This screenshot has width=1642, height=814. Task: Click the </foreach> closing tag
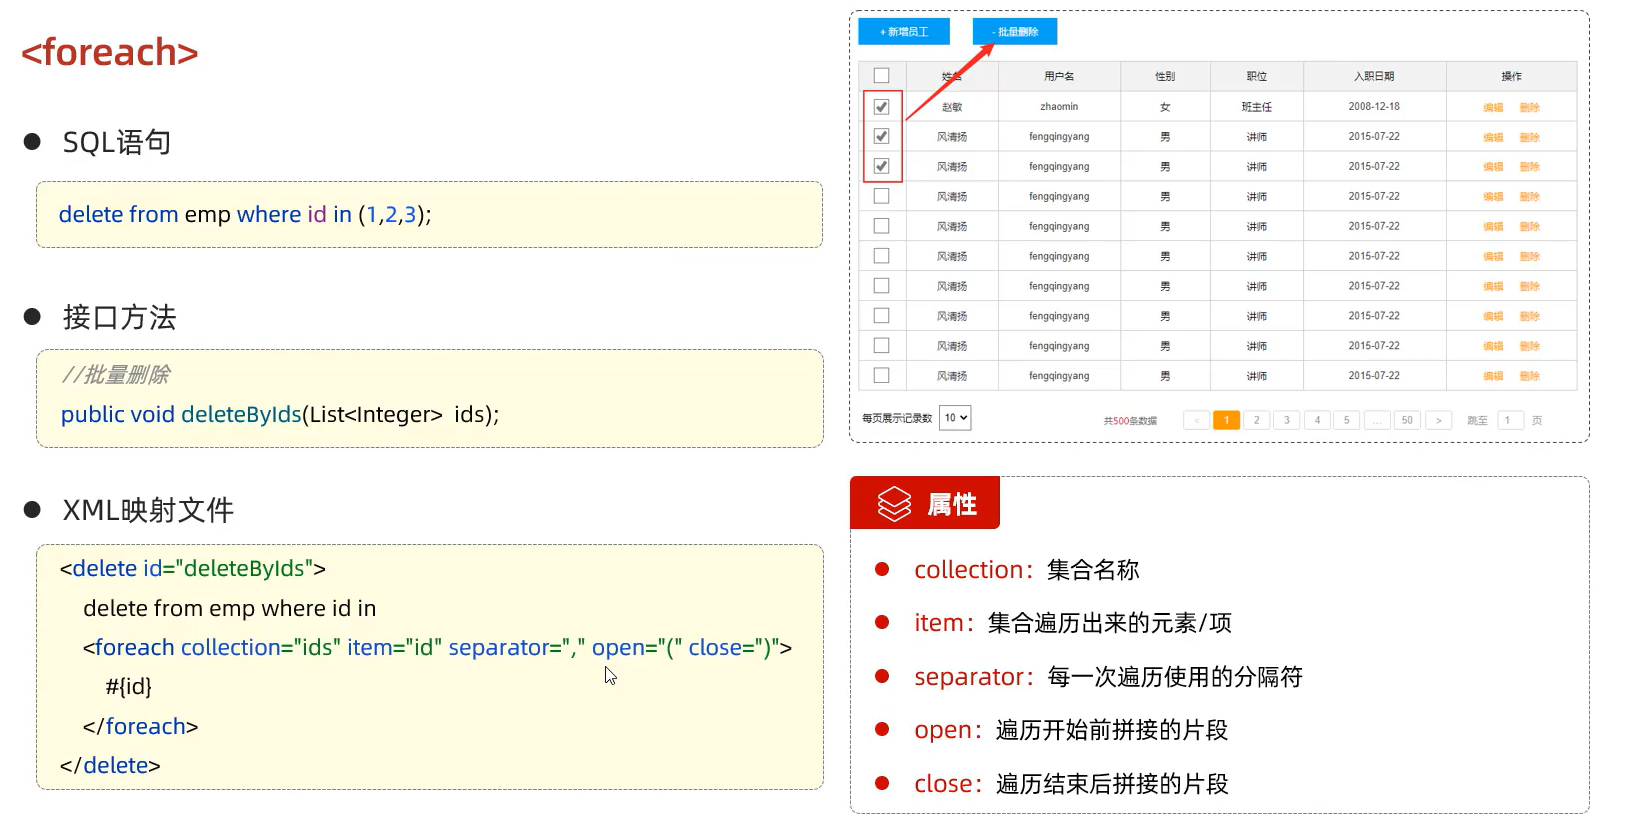click(x=141, y=726)
